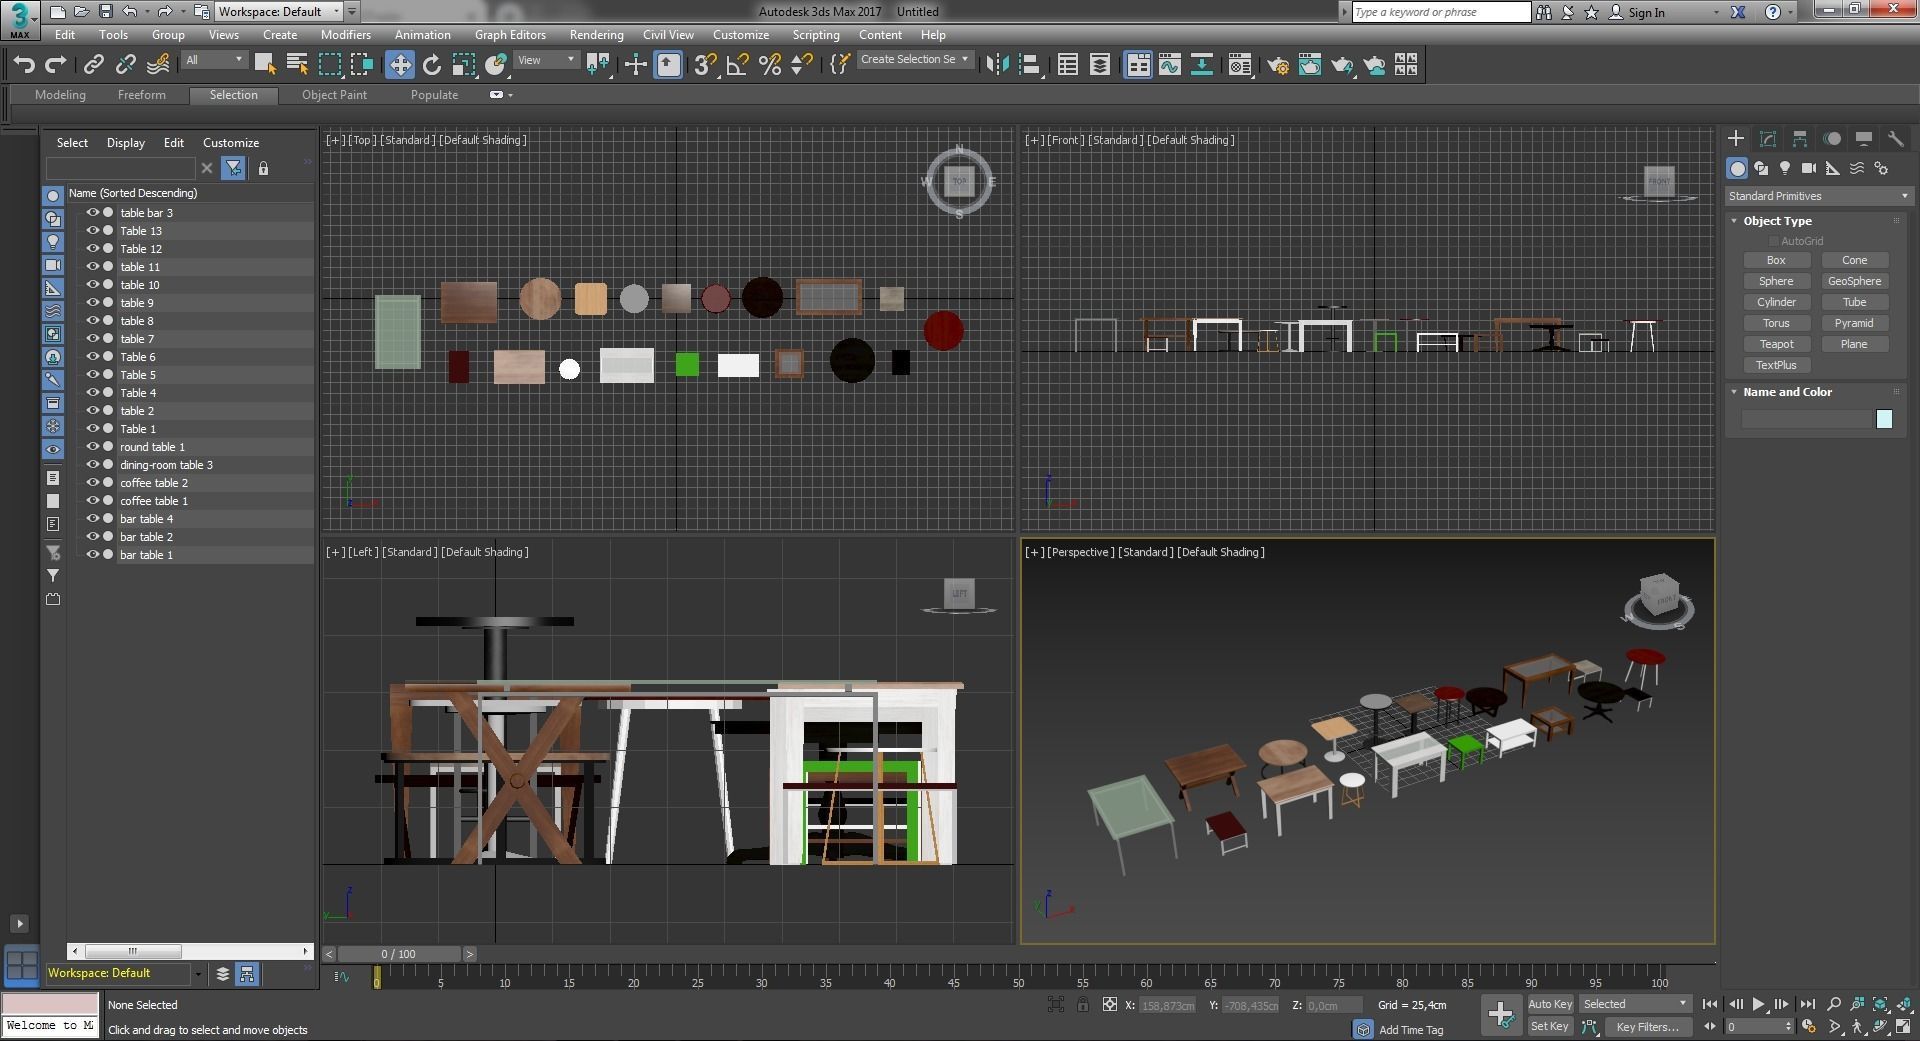Image resolution: width=1920 pixels, height=1041 pixels.
Task: Hide the 'round table 1' eye icon
Action: 93,446
